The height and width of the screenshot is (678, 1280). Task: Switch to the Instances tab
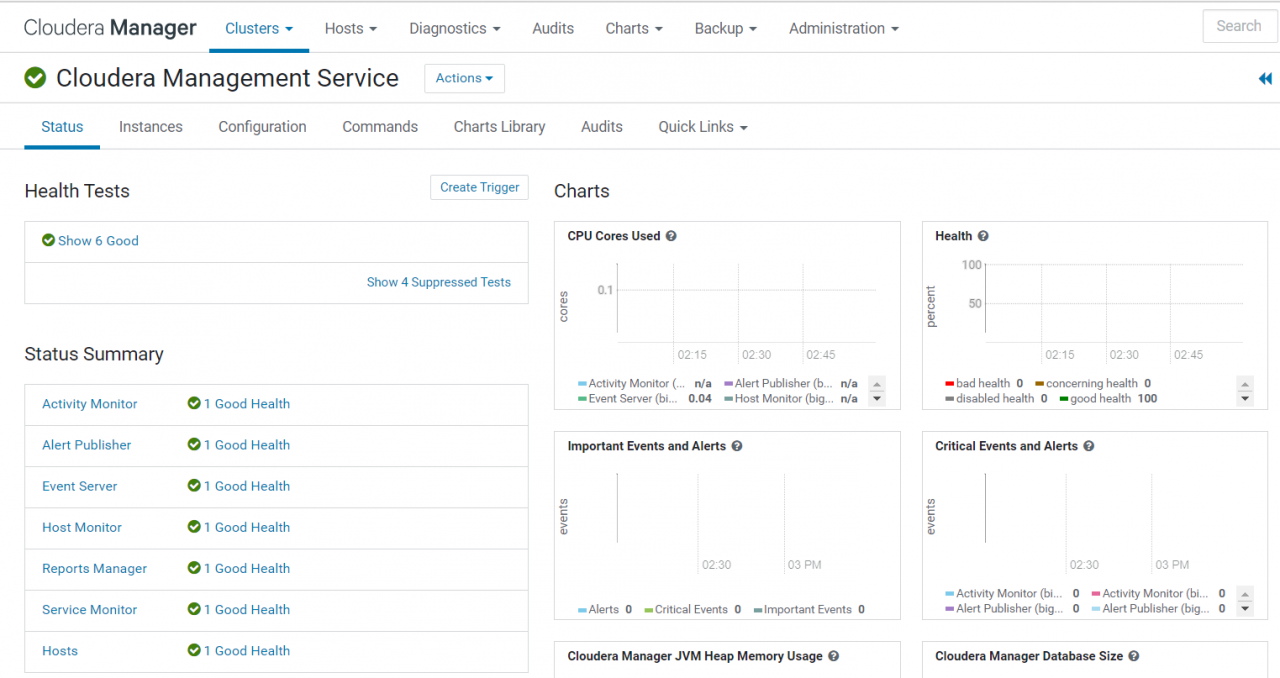(x=151, y=127)
